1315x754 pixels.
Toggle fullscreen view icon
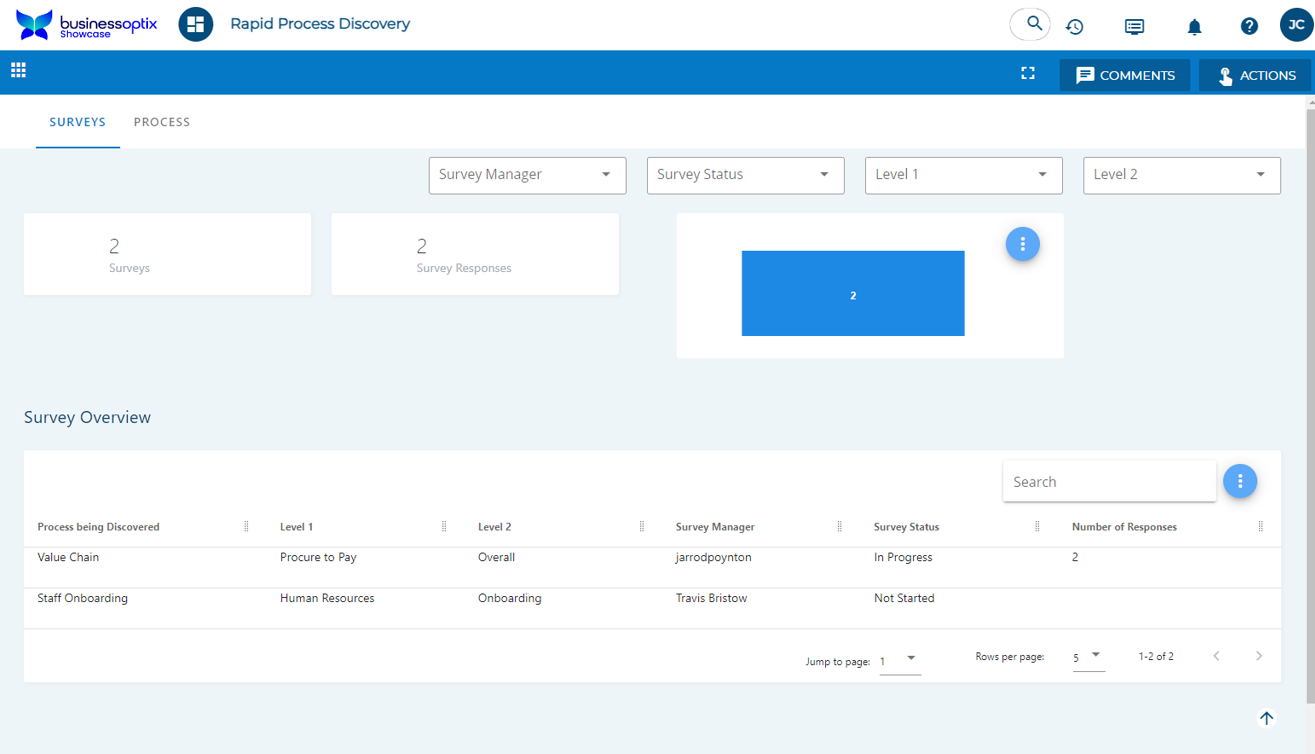[x=1028, y=74]
